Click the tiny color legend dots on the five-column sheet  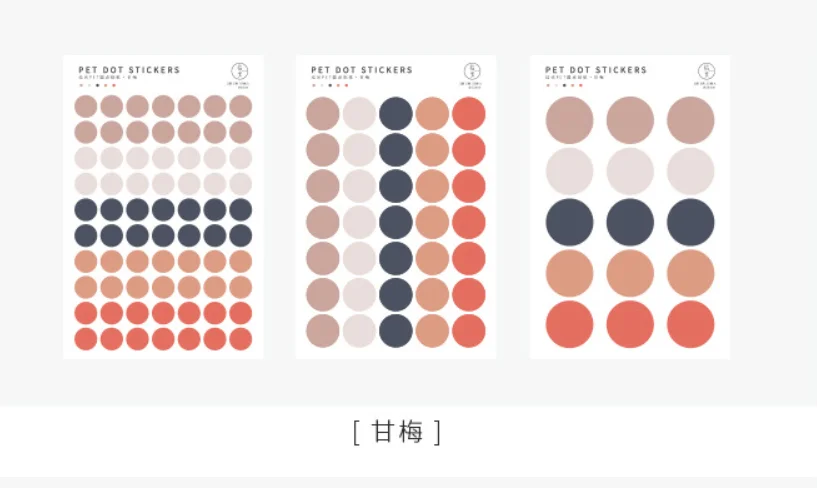(x=330, y=85)
